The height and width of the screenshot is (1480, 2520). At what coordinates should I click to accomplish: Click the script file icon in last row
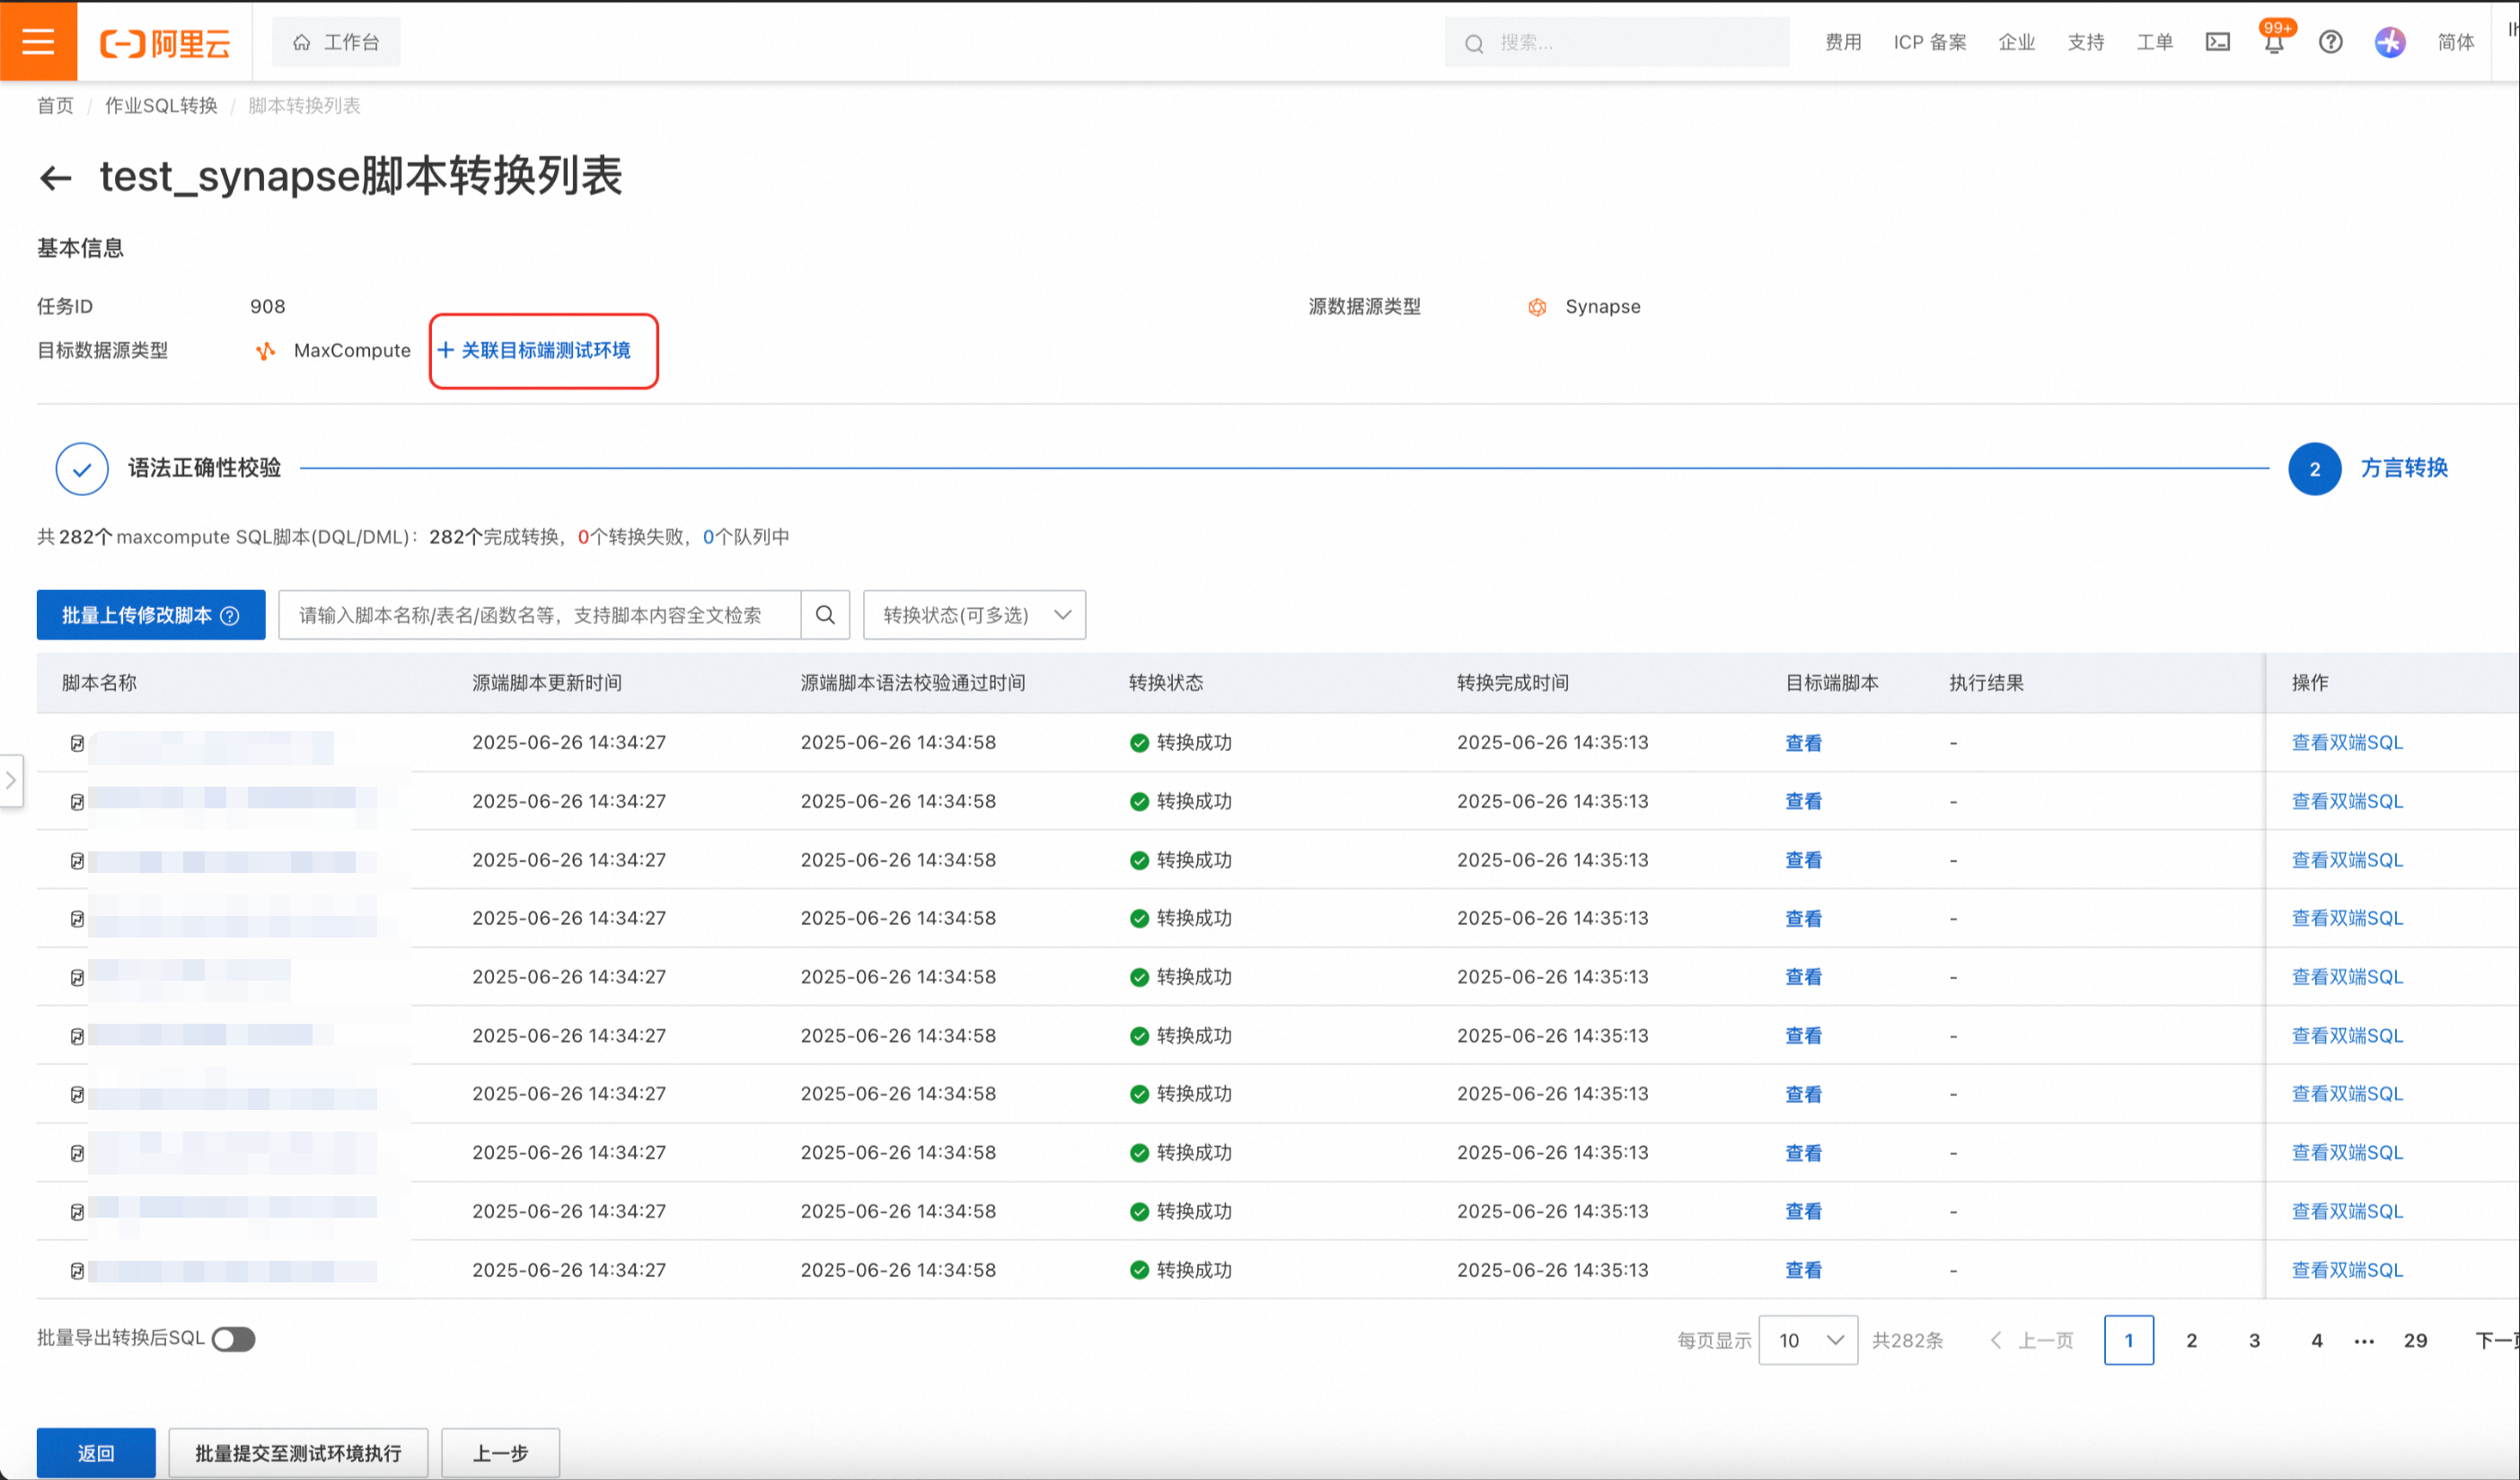tap(77, 1270)
